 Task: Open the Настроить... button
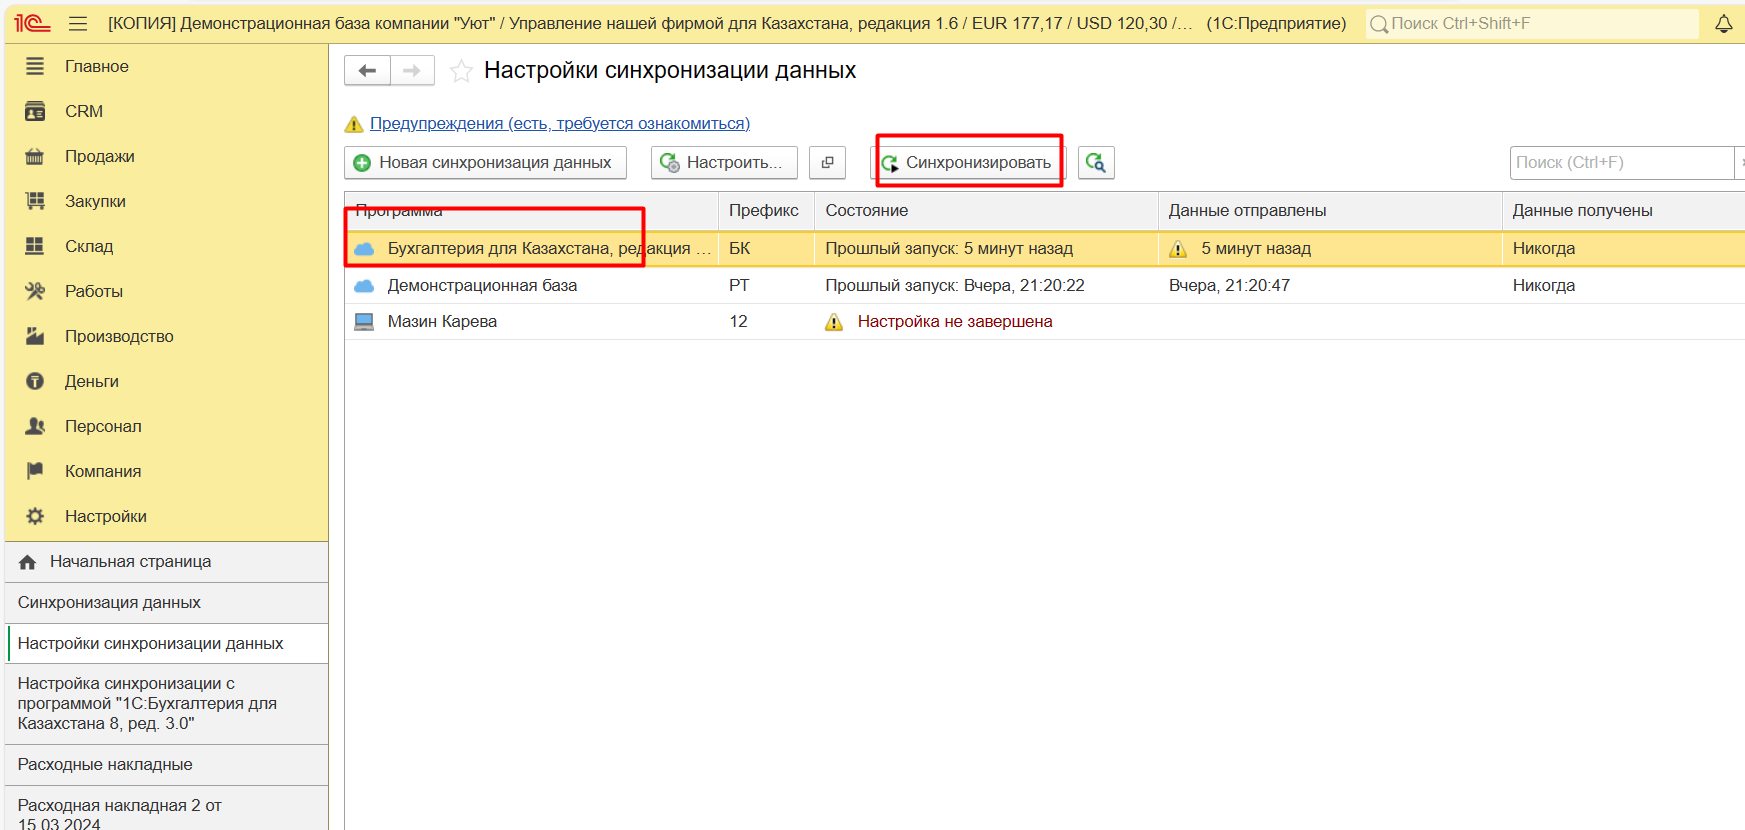click(x=724, y=163)
